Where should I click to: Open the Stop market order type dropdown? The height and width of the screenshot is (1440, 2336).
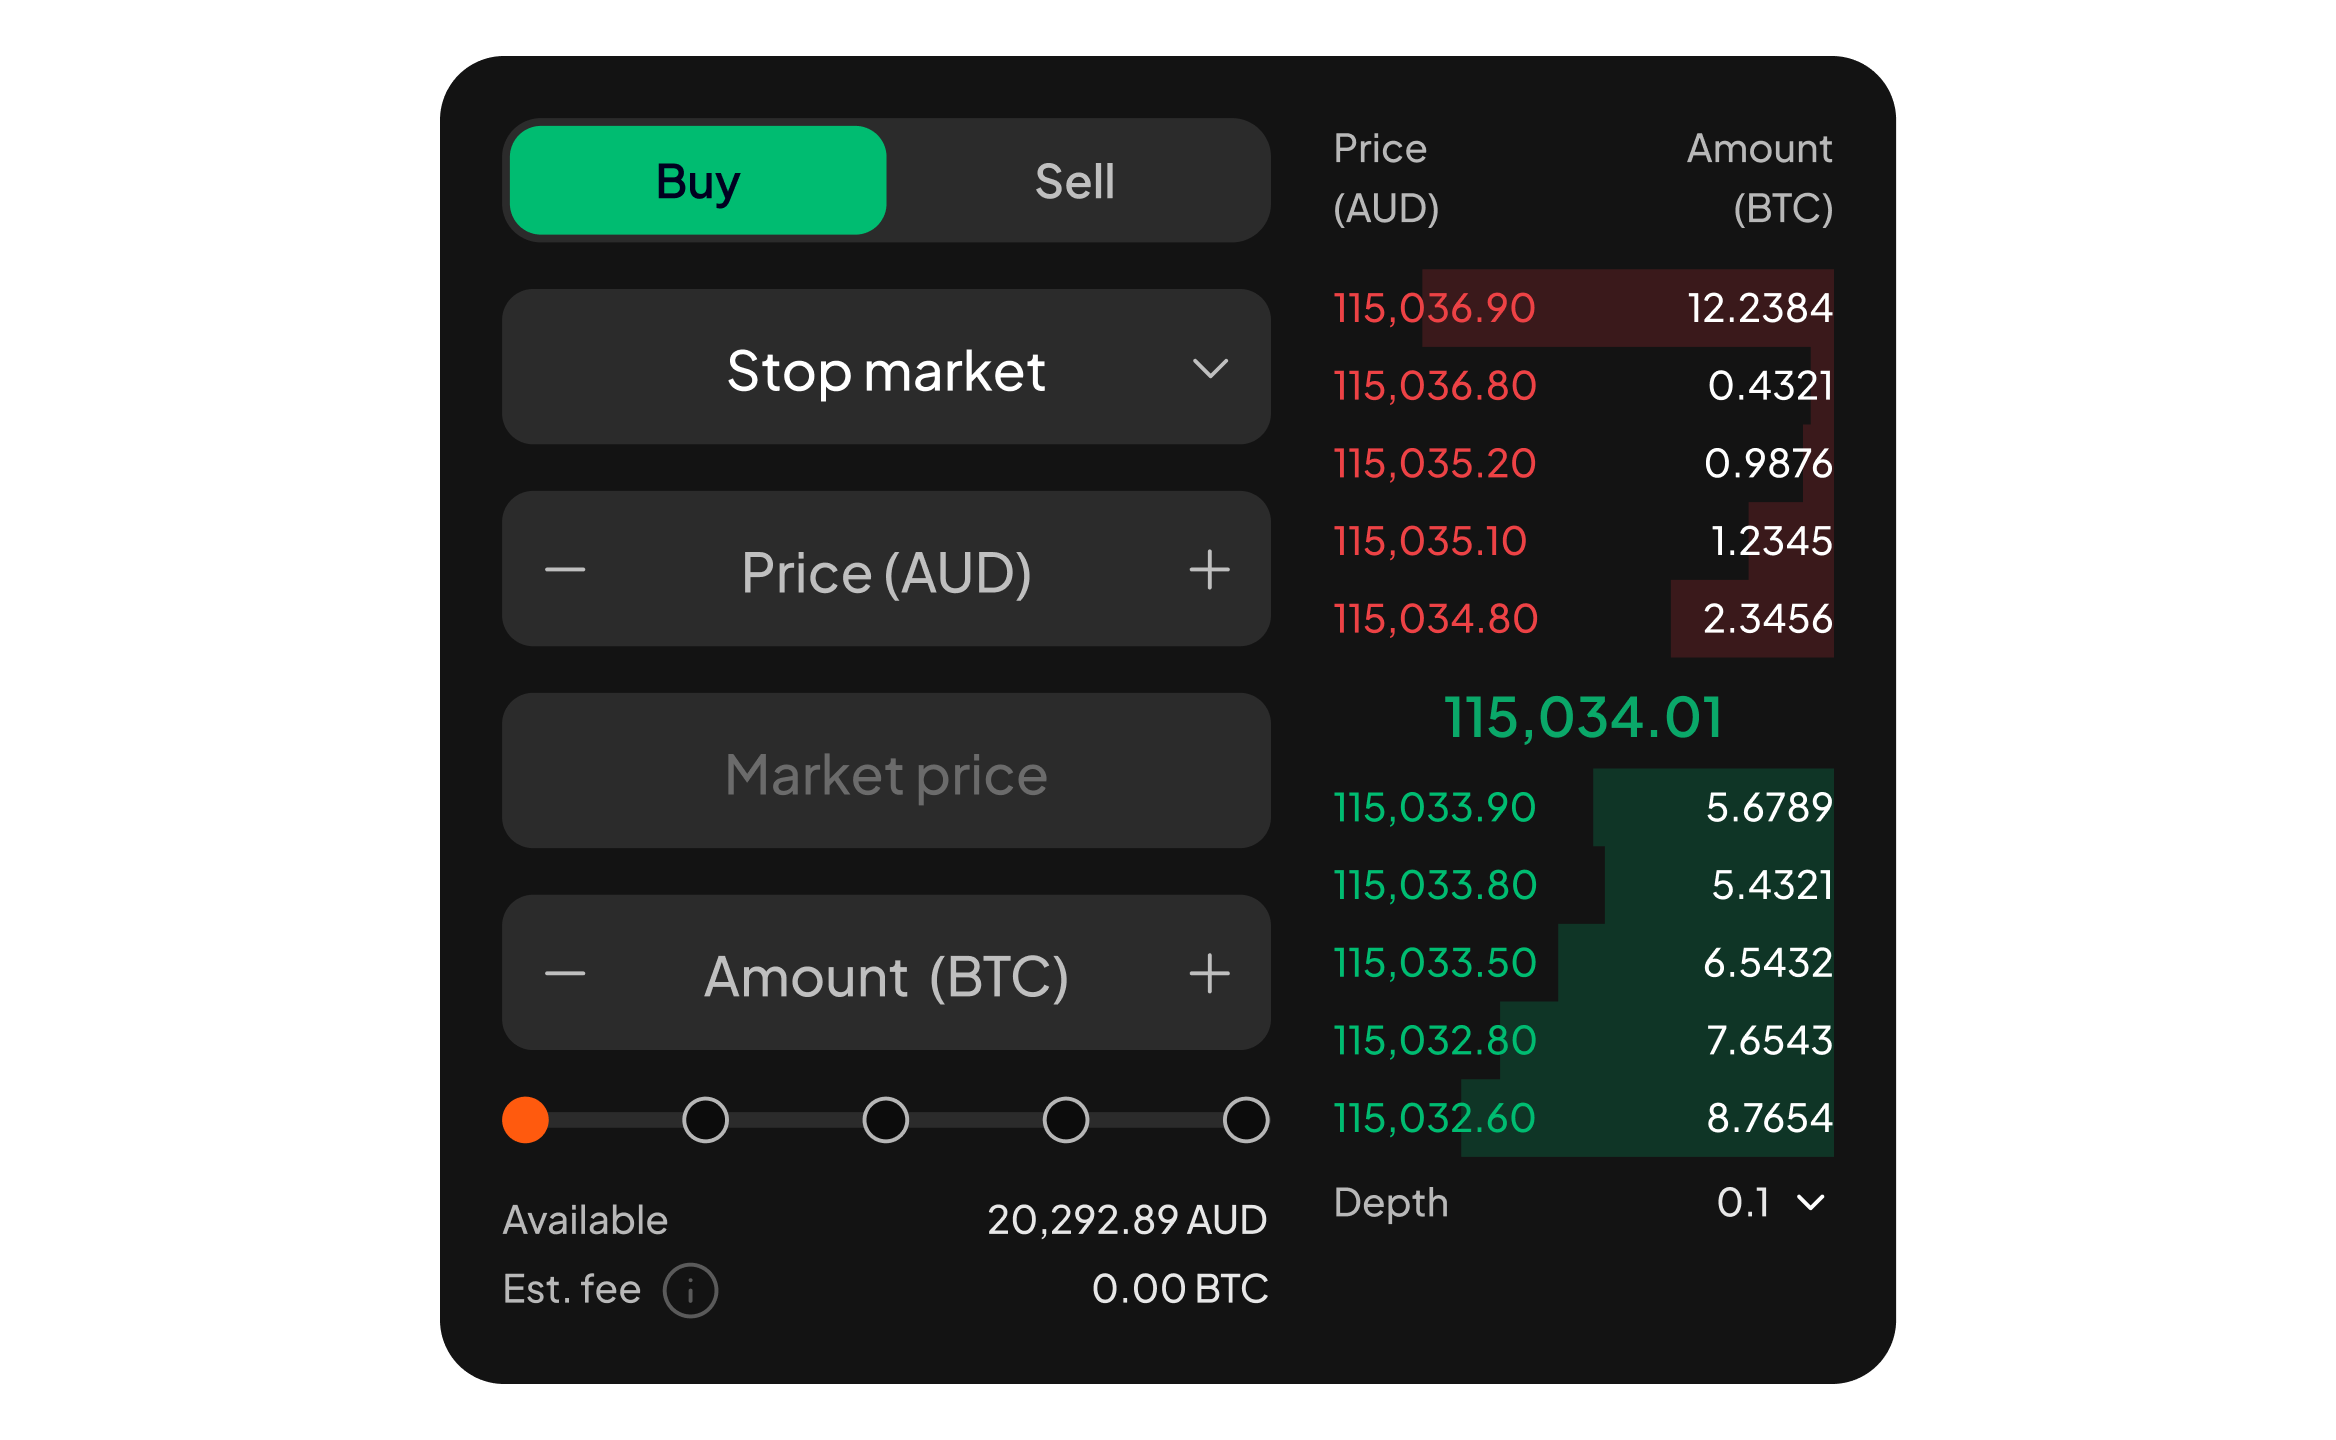coord(886,367)
